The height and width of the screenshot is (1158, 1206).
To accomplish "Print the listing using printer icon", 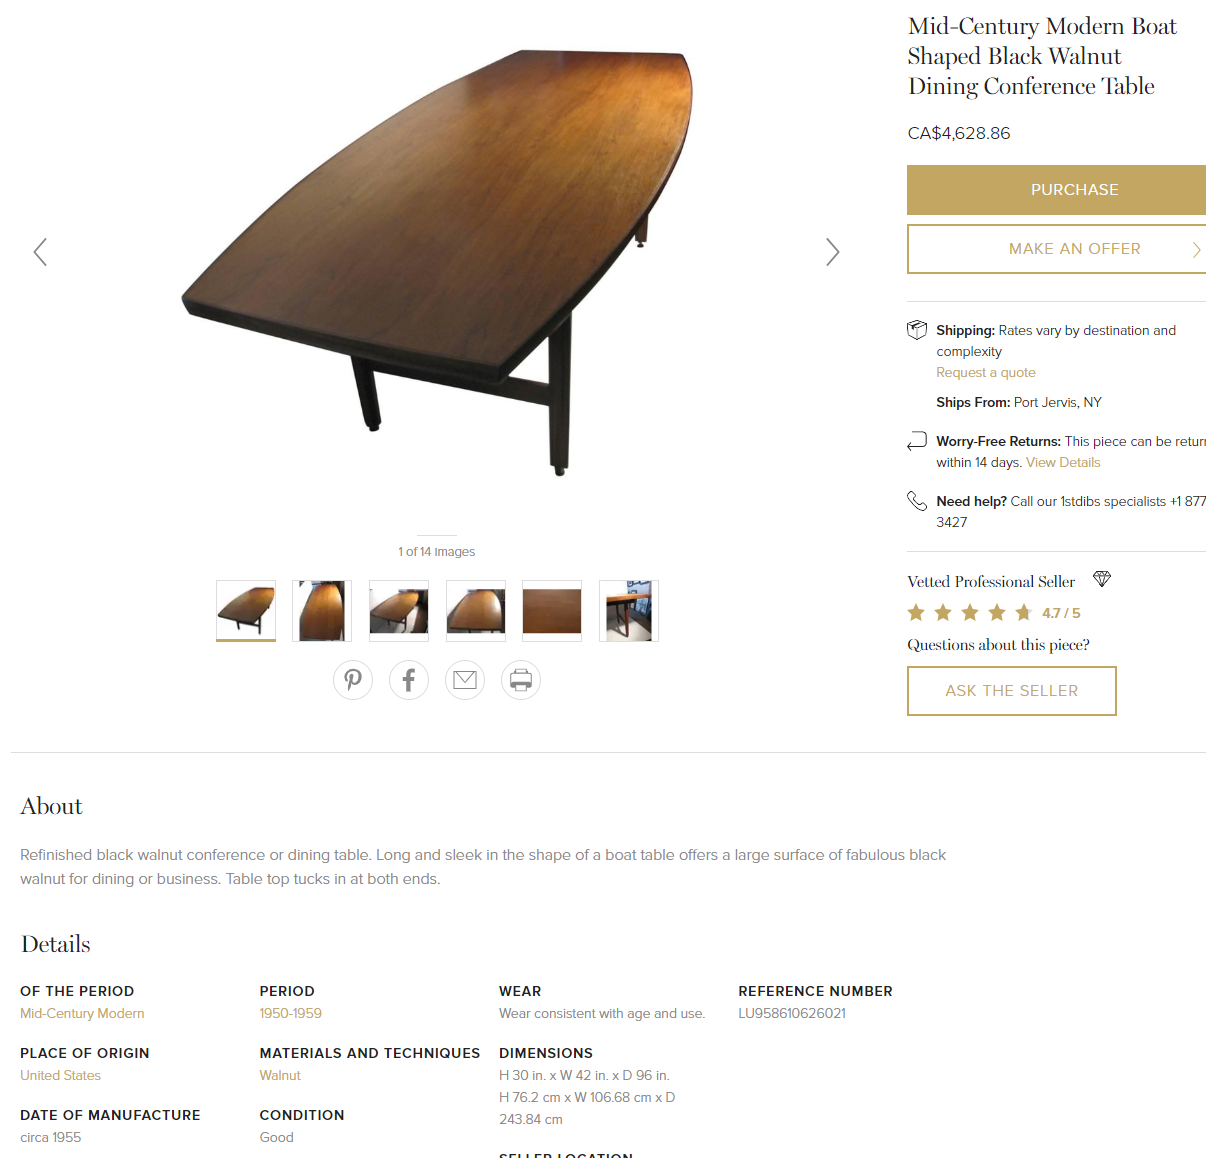I will [521, 680].
